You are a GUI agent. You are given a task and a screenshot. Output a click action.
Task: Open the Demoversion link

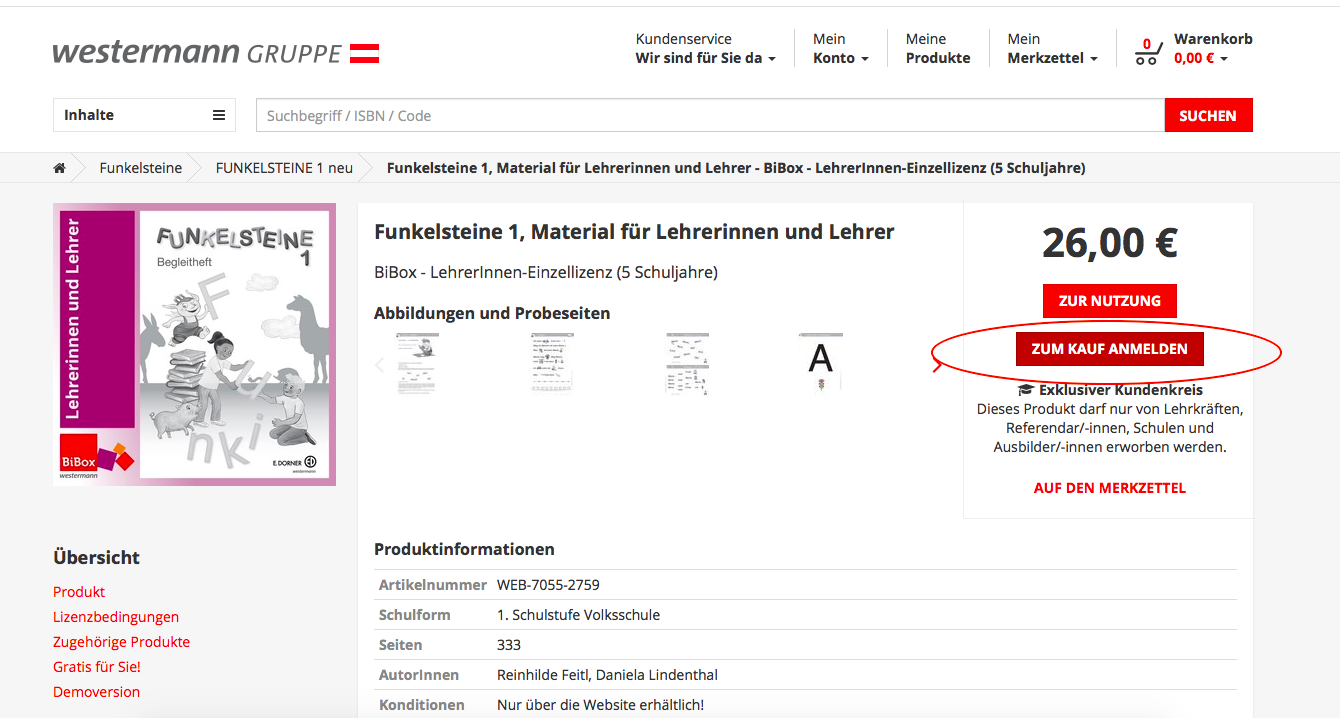tap(96, 692)
